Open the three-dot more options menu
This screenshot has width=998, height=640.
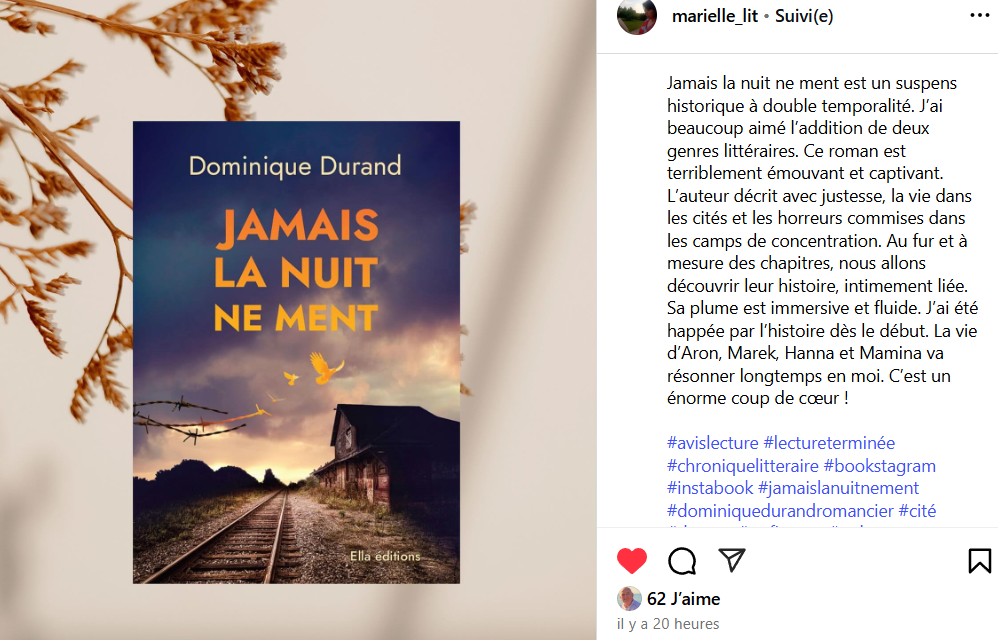pos(980,15)
